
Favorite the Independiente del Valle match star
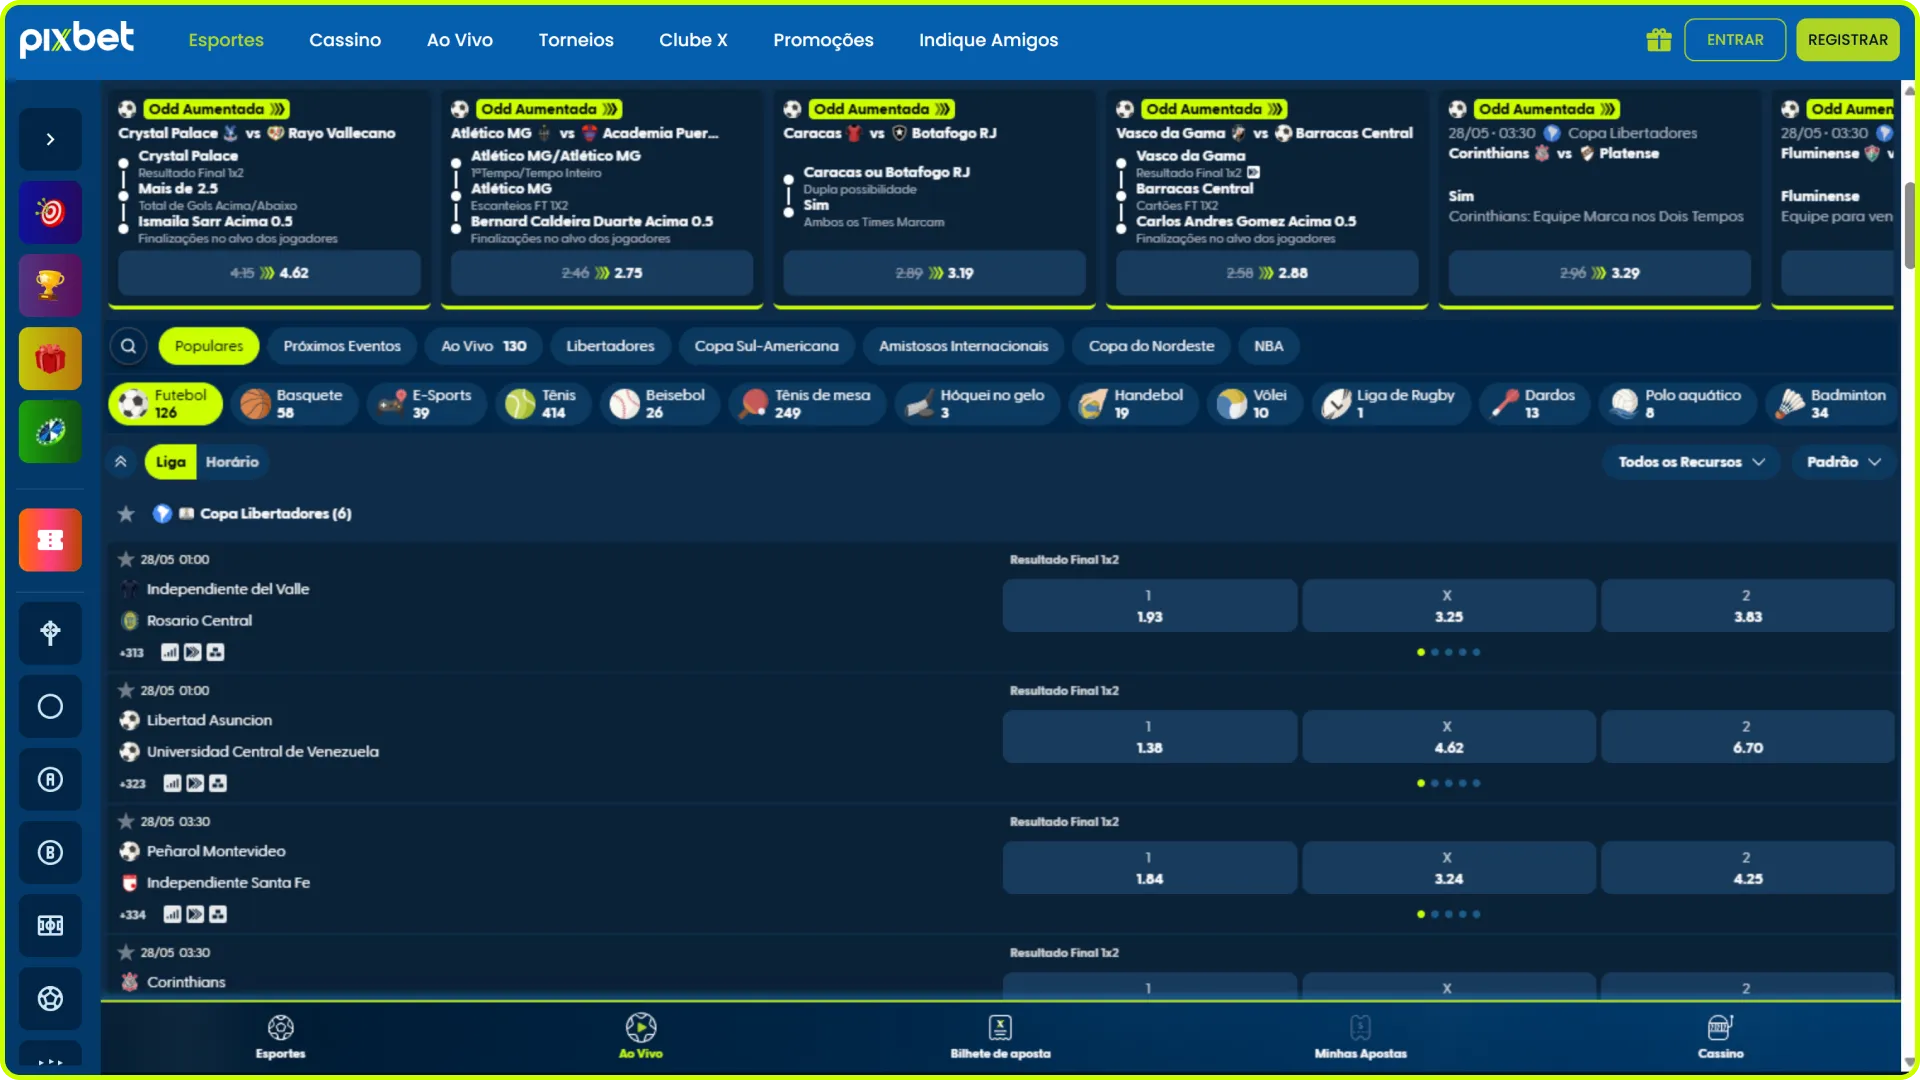click(x=126, y=560)
